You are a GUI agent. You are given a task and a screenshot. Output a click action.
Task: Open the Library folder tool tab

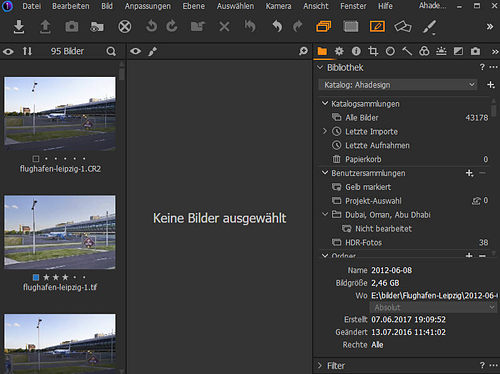(x=322, y=51)
